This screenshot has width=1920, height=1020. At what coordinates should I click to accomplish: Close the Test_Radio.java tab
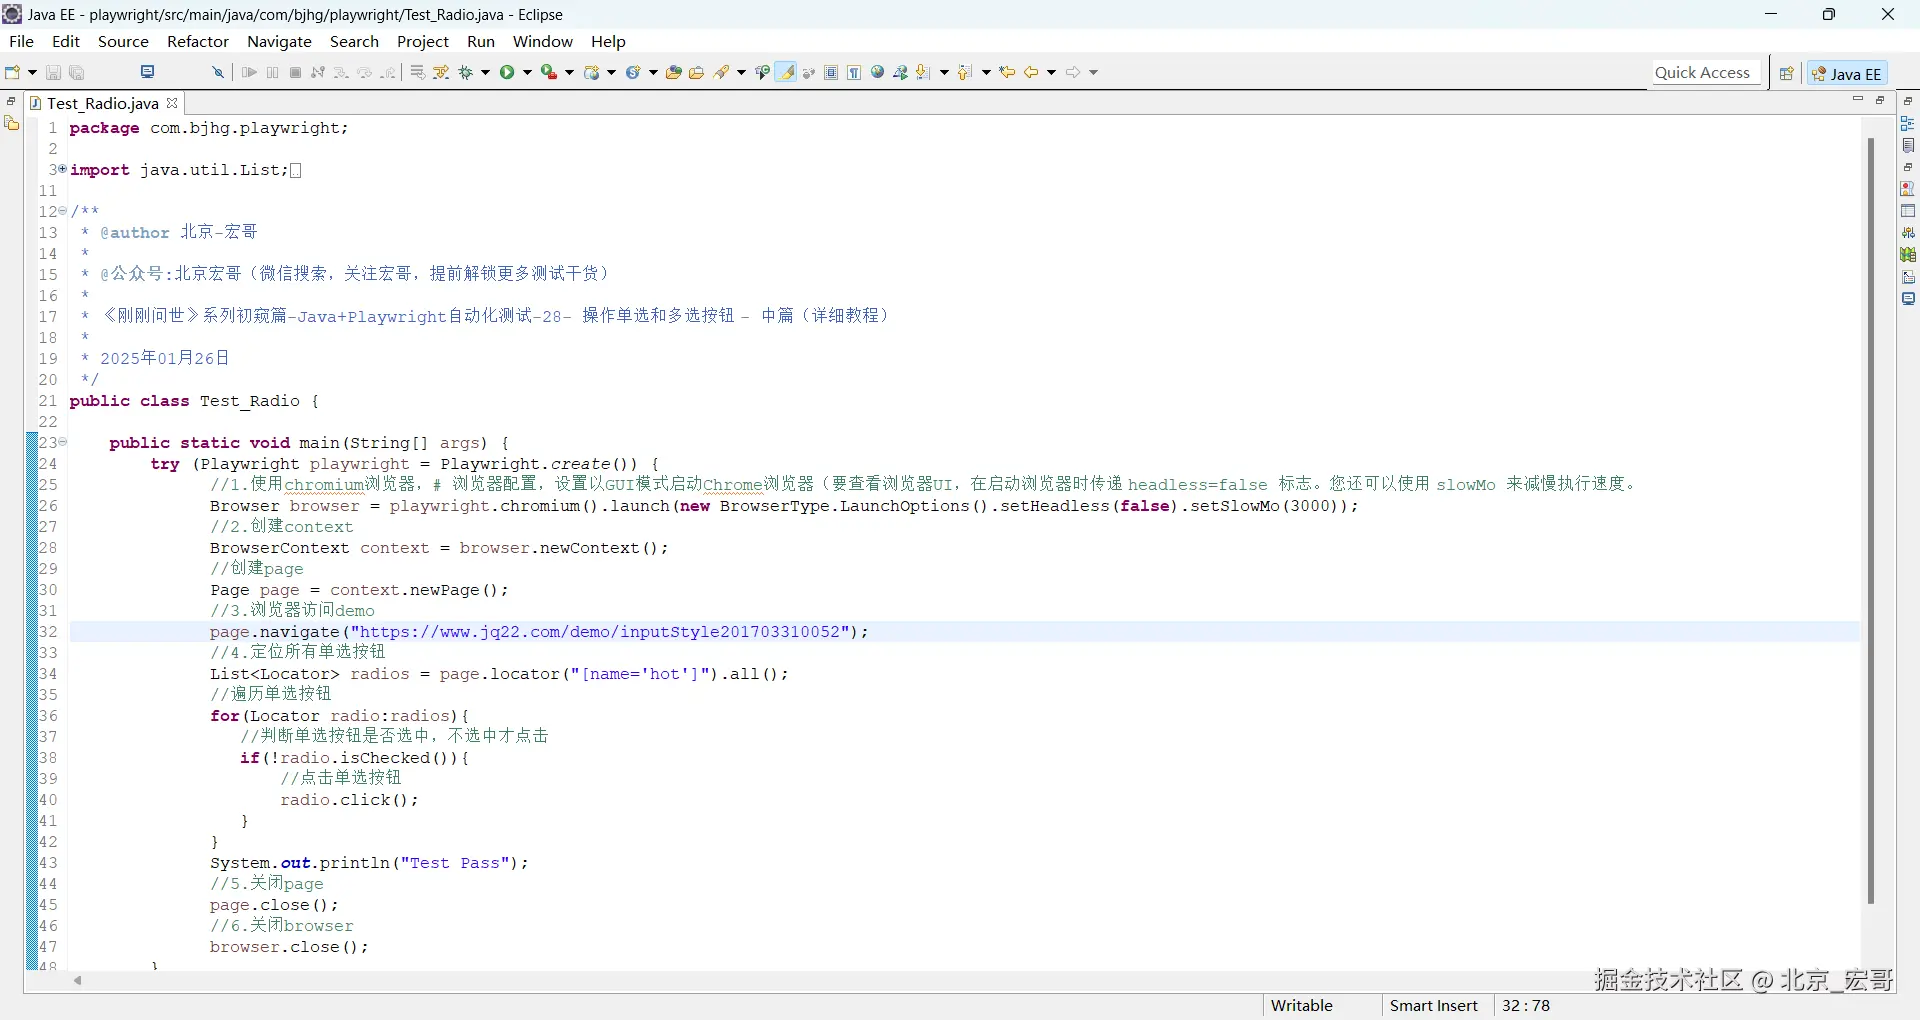click(x=172, y=103)
